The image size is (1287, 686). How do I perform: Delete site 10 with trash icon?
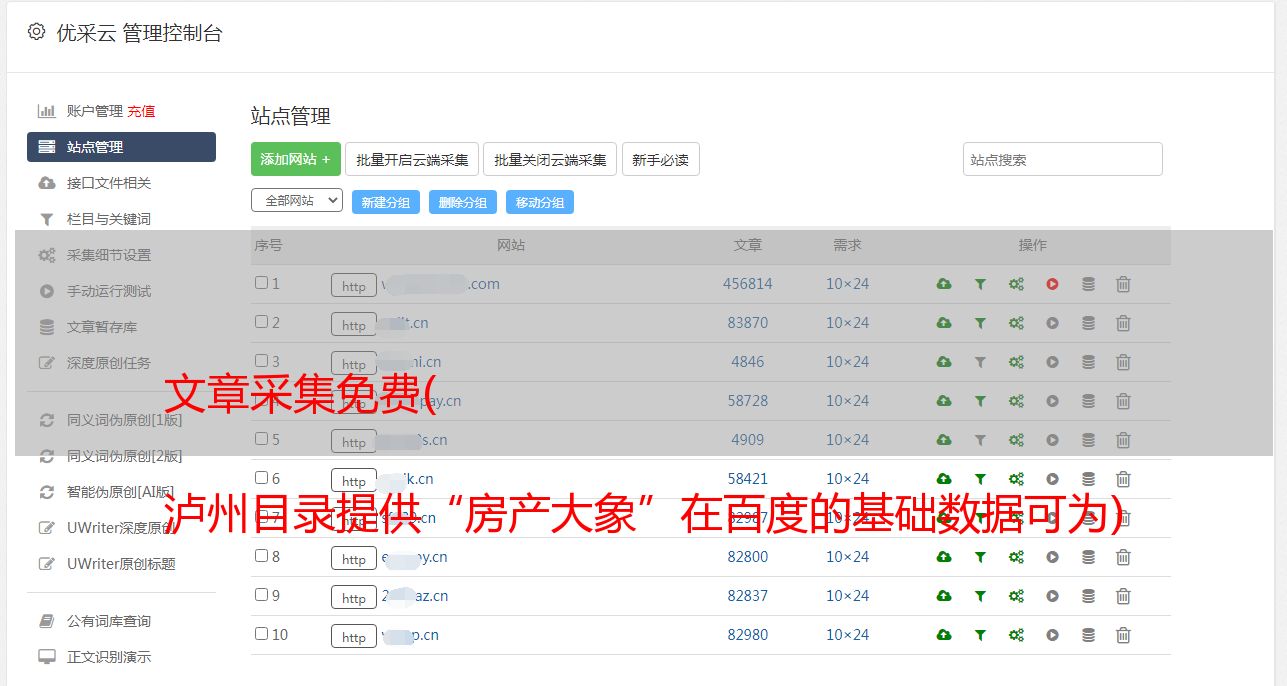(1123, 635)
